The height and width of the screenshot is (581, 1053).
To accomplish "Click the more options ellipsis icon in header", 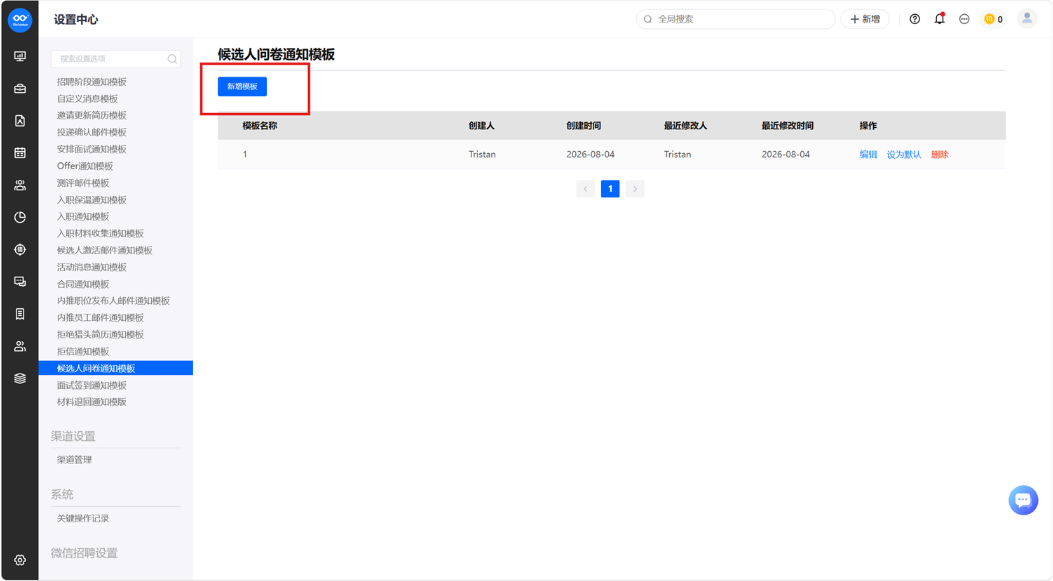I will click(x=964, y=19).
